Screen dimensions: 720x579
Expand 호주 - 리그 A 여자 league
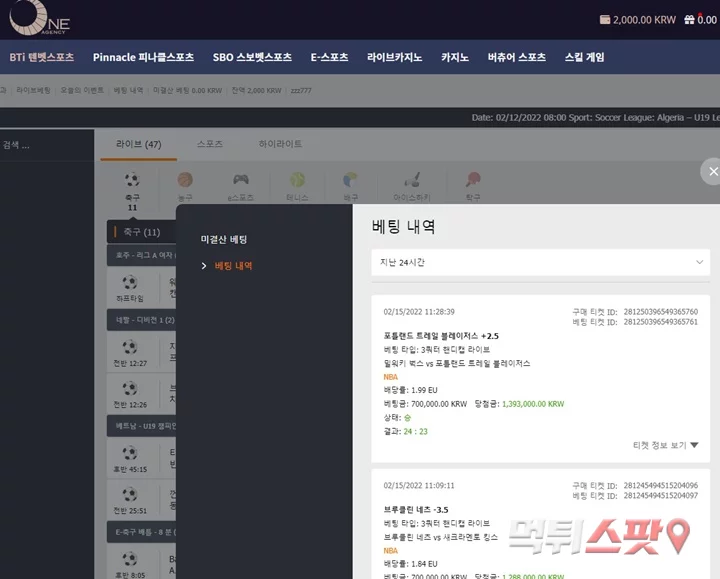click(x=141, y=255)
